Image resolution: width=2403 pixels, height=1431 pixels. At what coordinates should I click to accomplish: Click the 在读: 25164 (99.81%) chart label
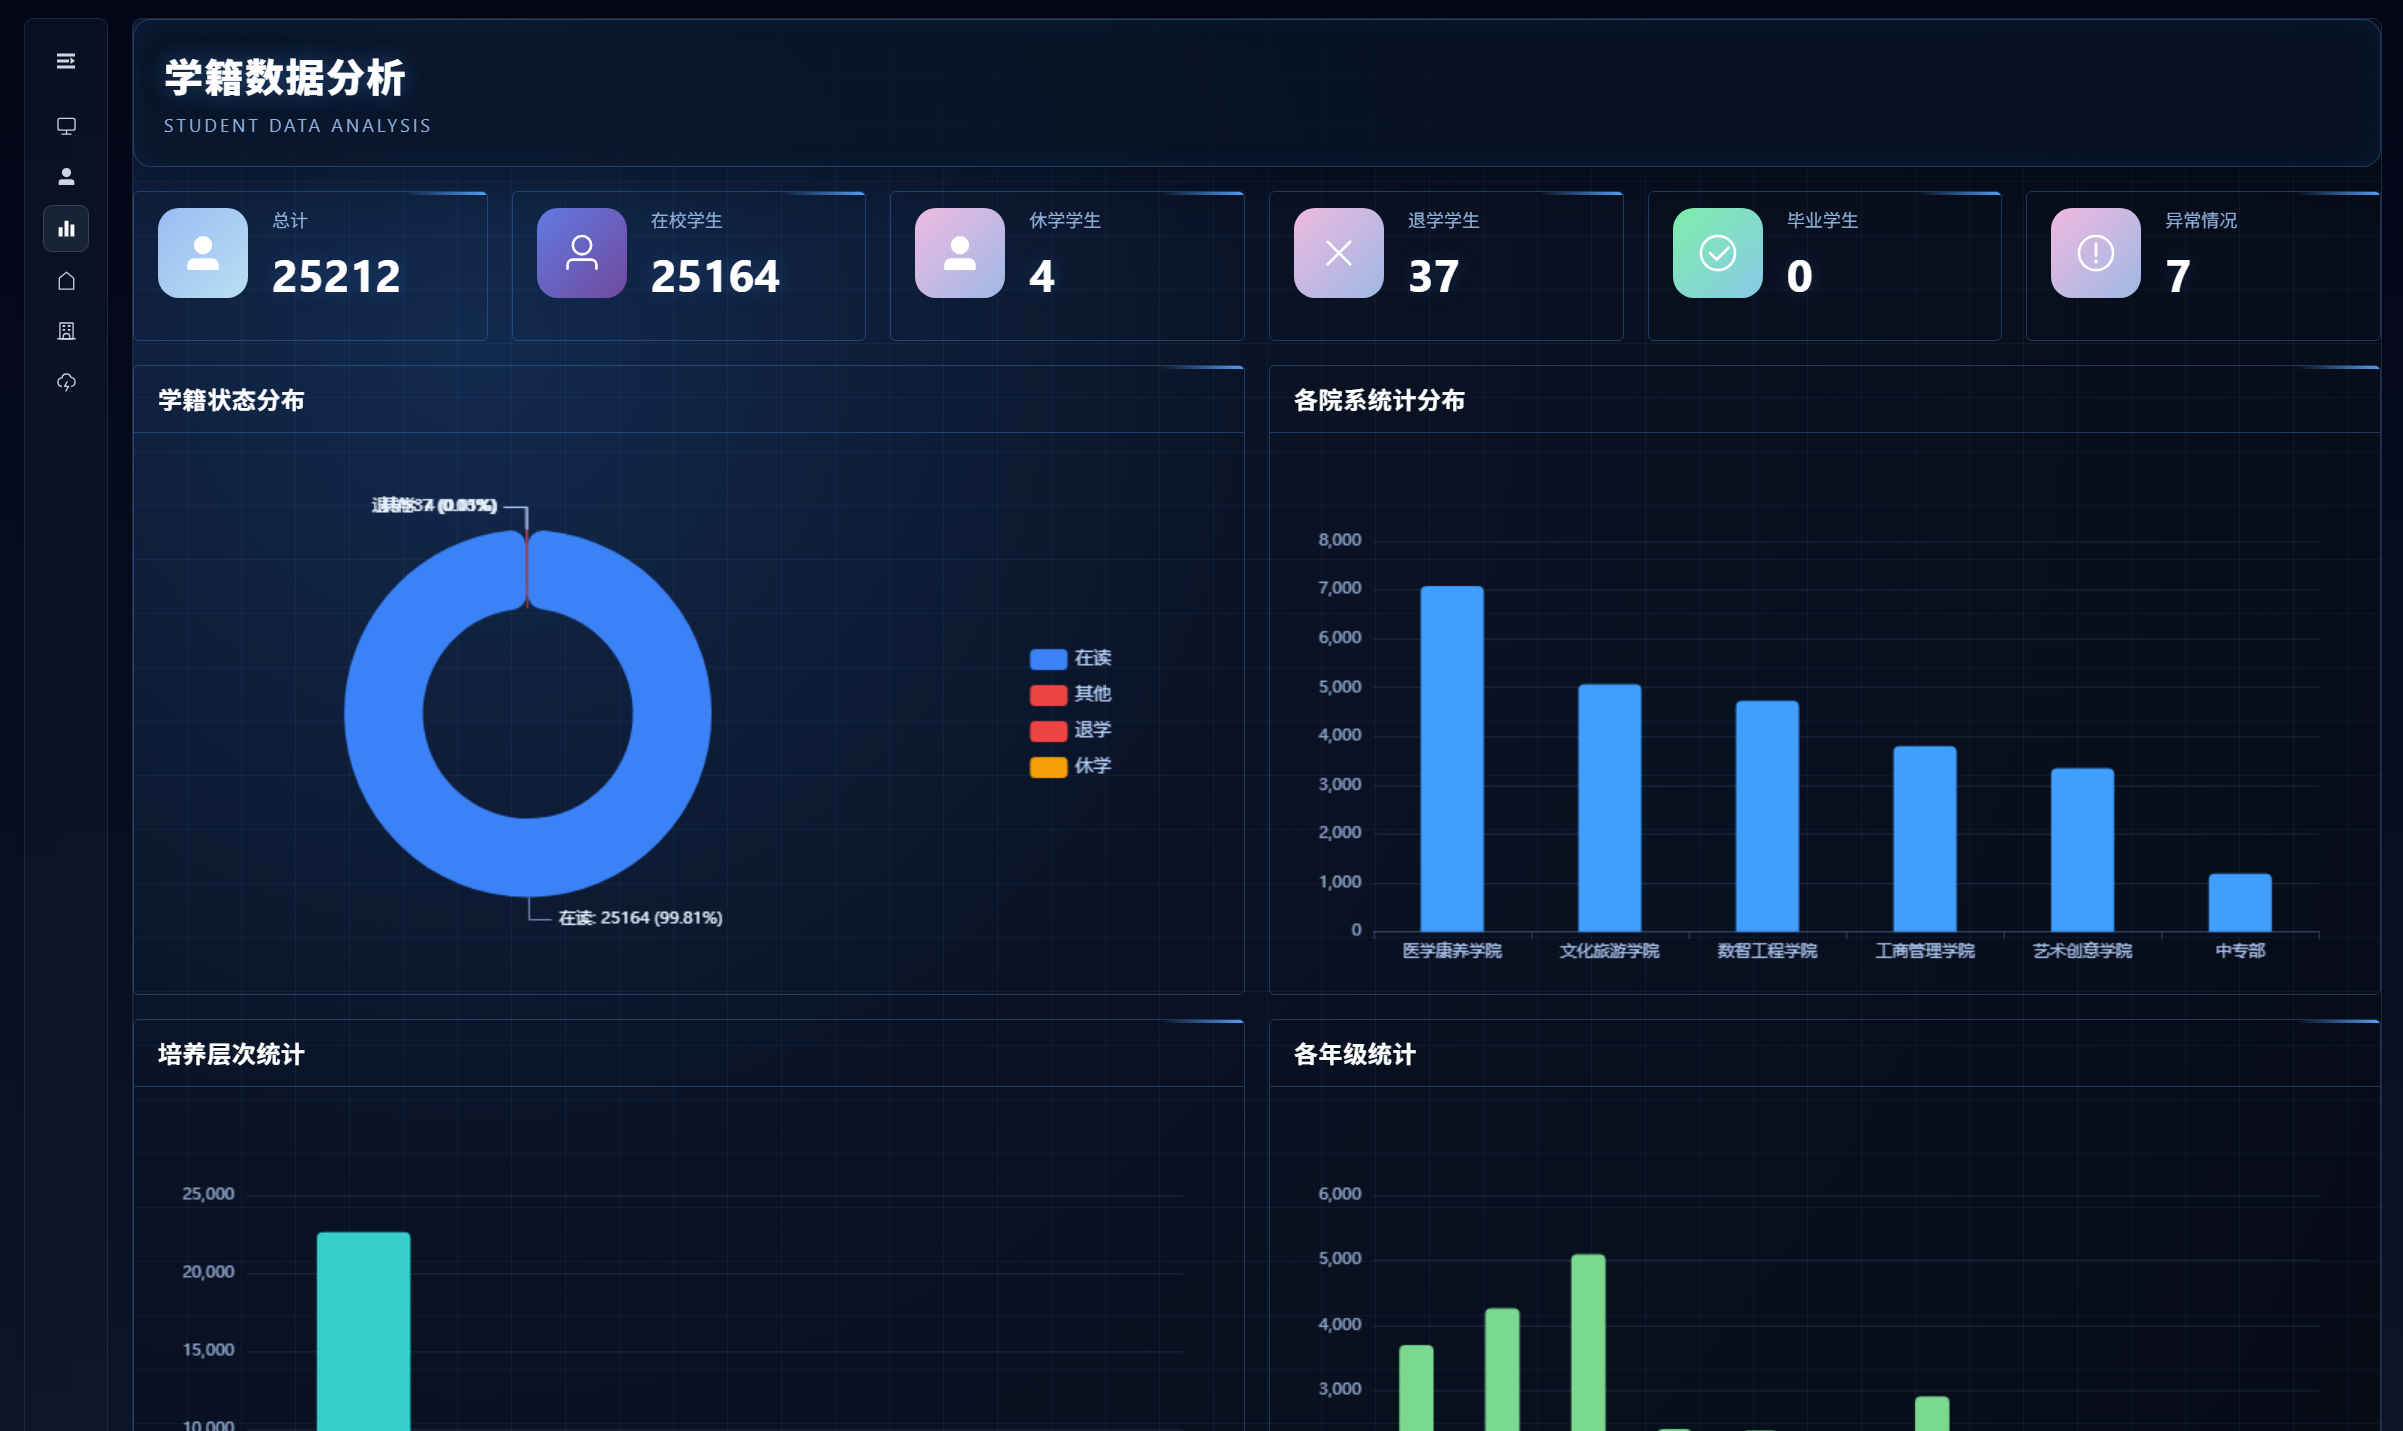click(640, 917)
